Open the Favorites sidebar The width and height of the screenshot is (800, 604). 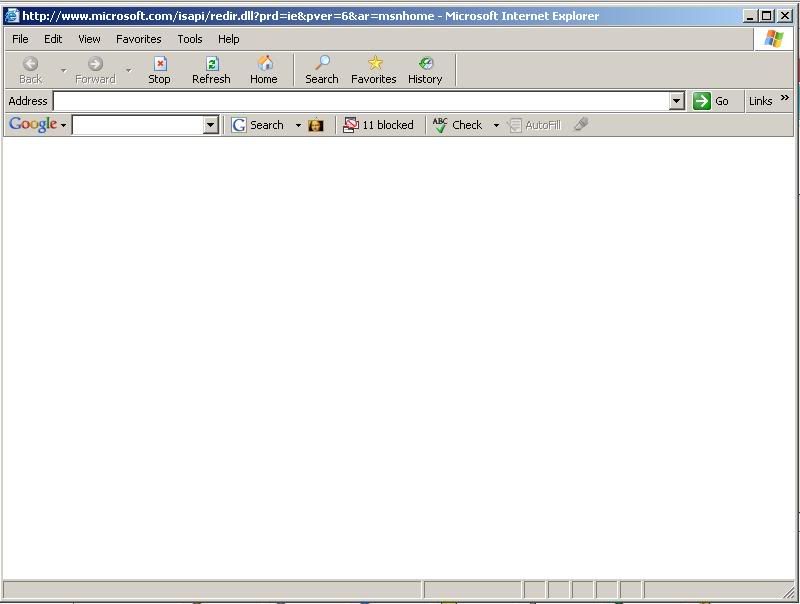(373, 69)
